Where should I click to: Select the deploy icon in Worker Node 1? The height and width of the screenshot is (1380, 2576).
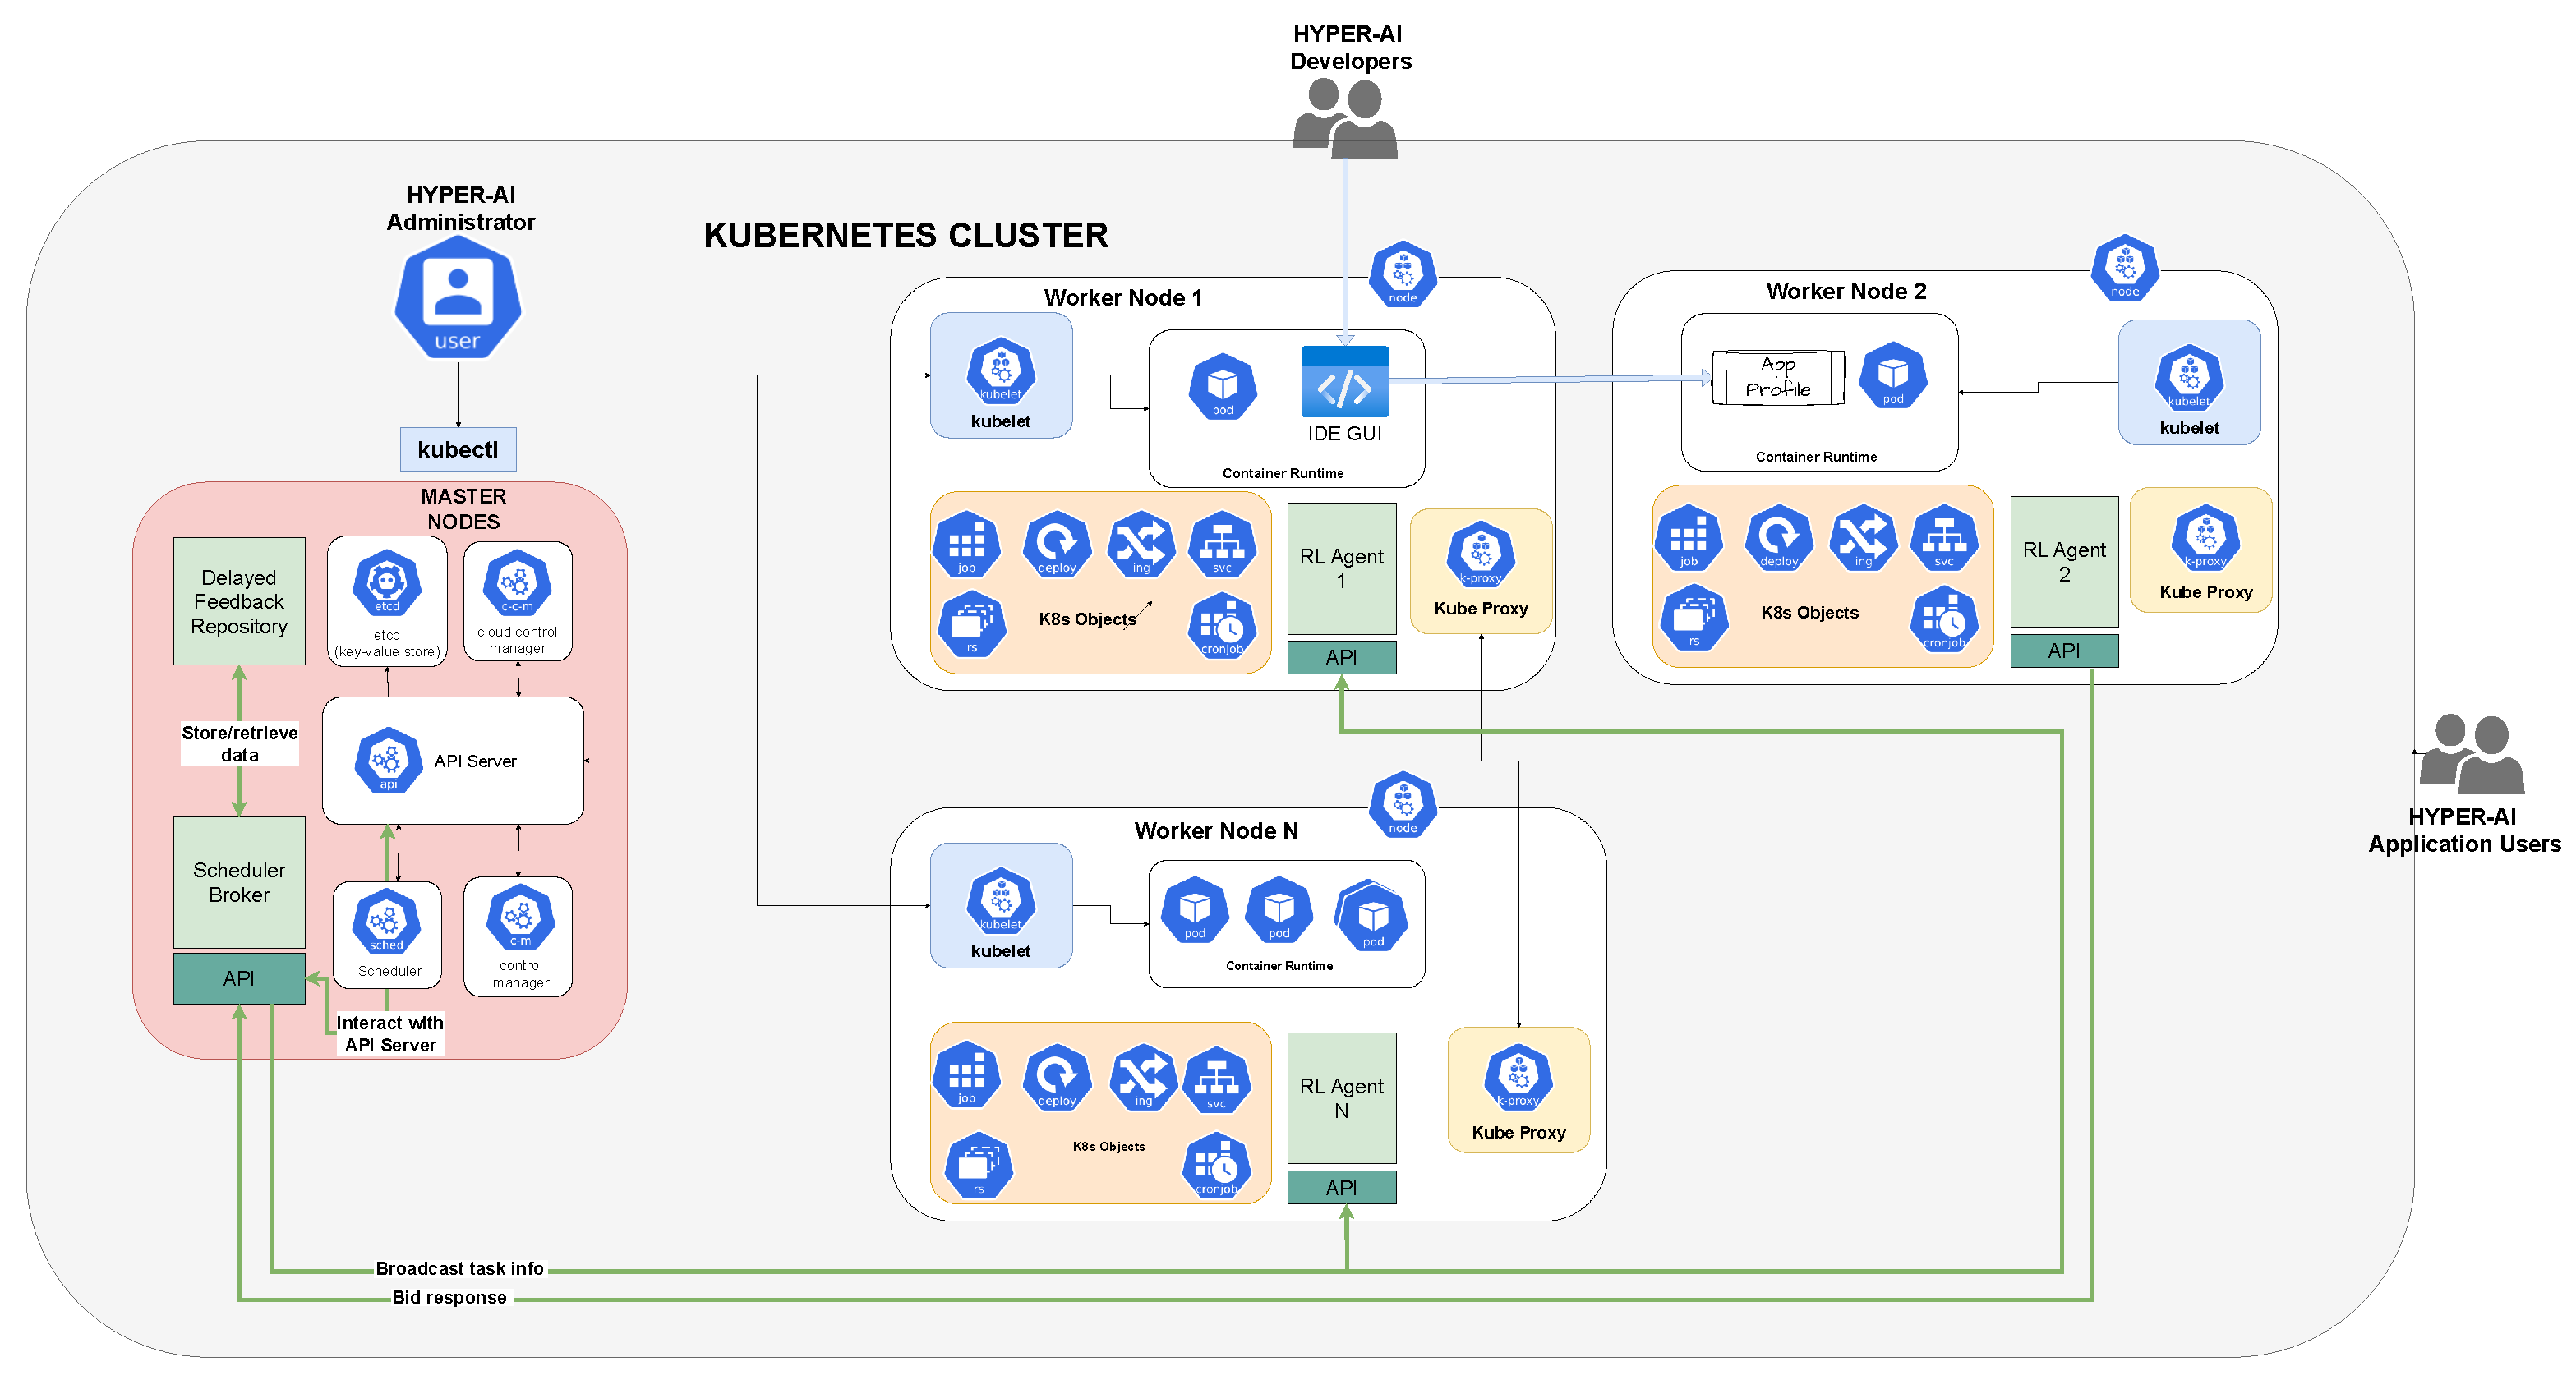click(1056, 544)
